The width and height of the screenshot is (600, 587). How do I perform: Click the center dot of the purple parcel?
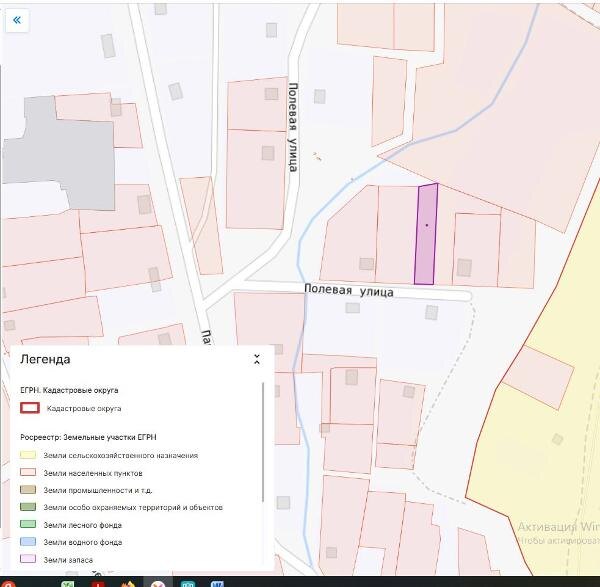click(427, 225)
